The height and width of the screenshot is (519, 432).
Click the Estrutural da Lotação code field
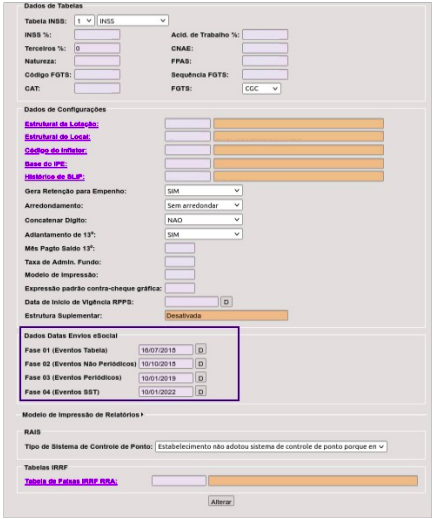pos(188,124)
